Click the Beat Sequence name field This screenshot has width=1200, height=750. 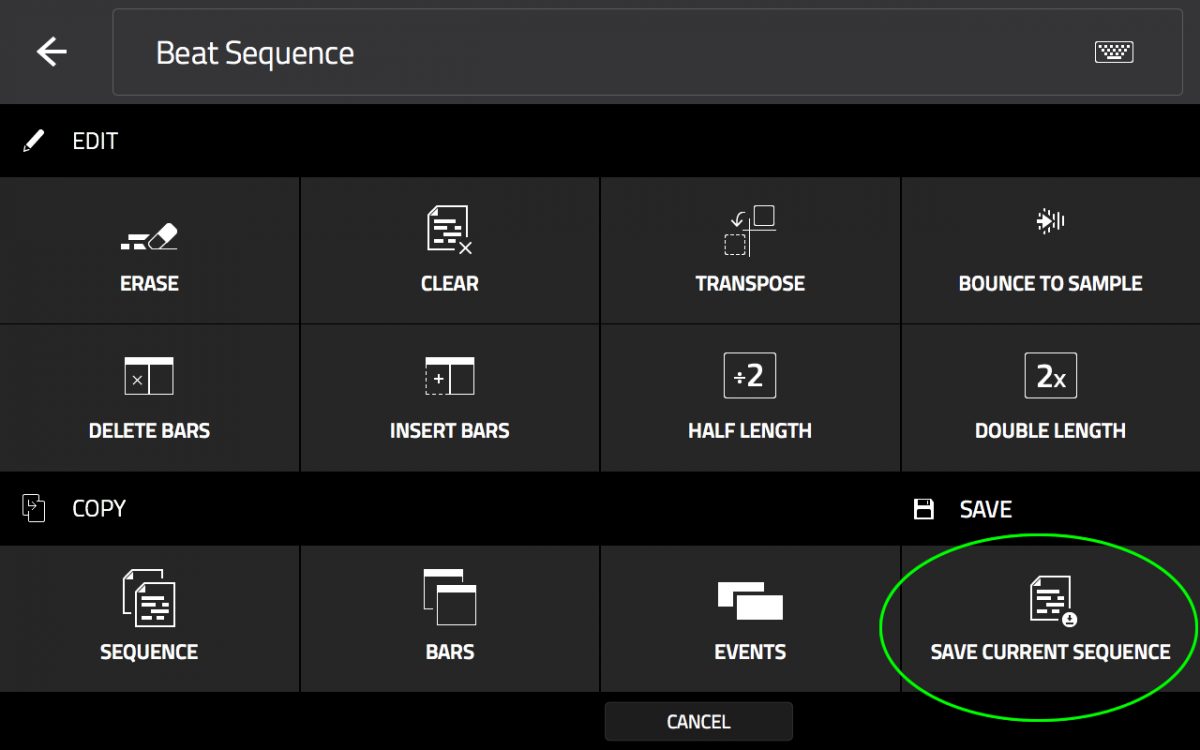600,52
